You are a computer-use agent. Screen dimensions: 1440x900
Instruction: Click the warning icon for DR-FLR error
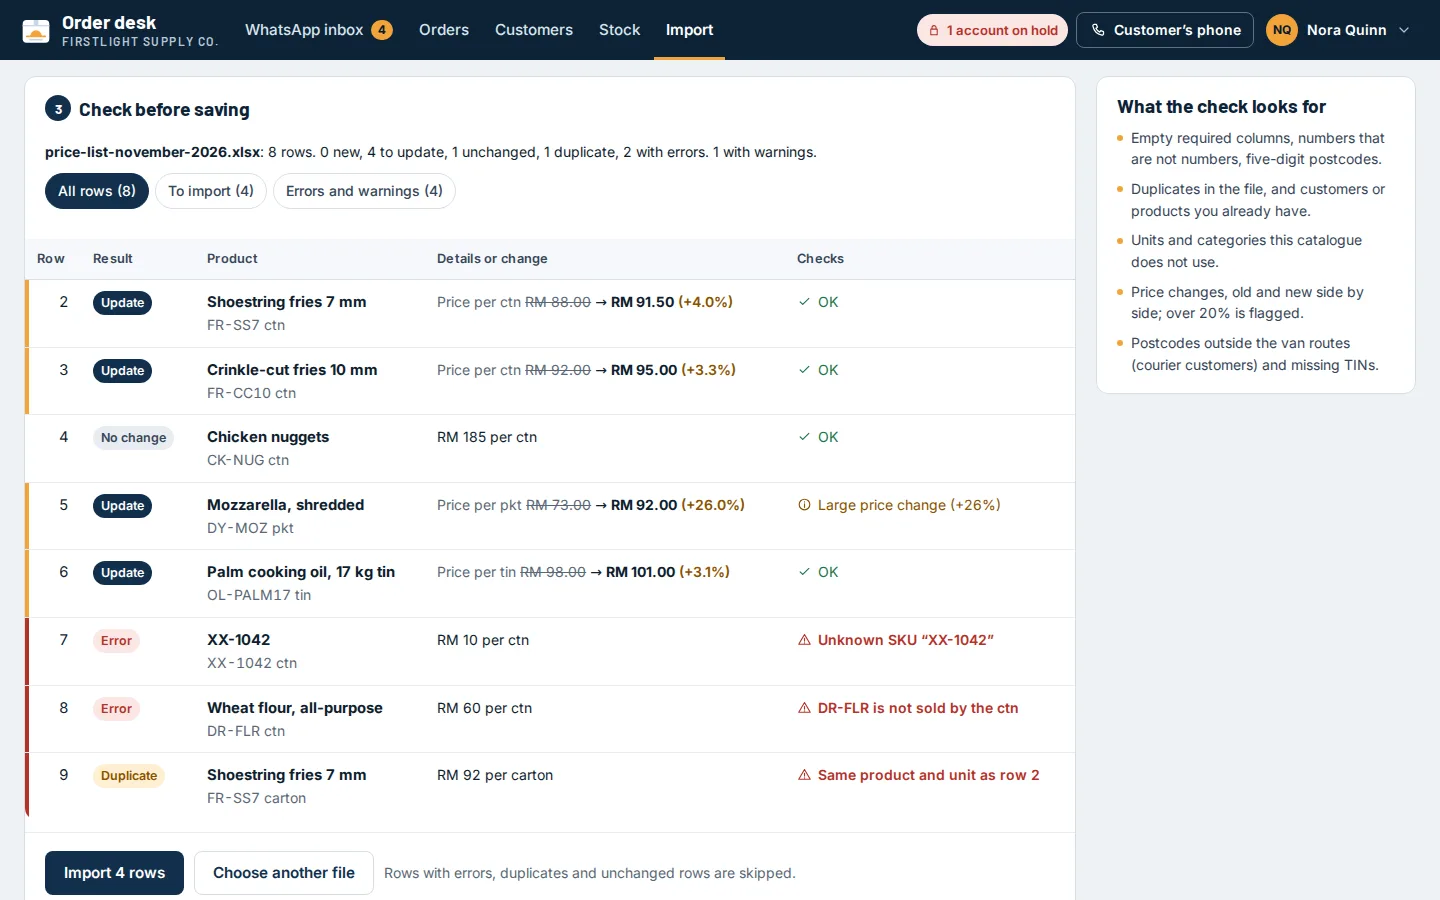[x=804, y=708]
